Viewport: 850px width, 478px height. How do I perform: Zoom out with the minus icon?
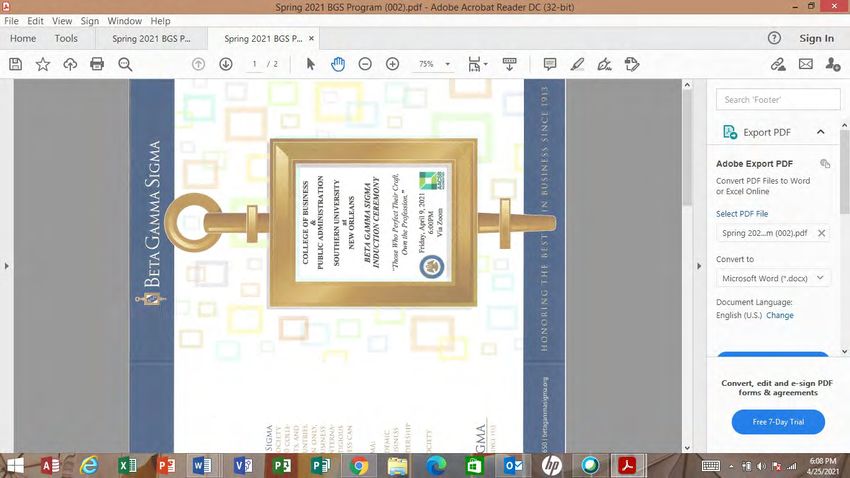[365, 64]
